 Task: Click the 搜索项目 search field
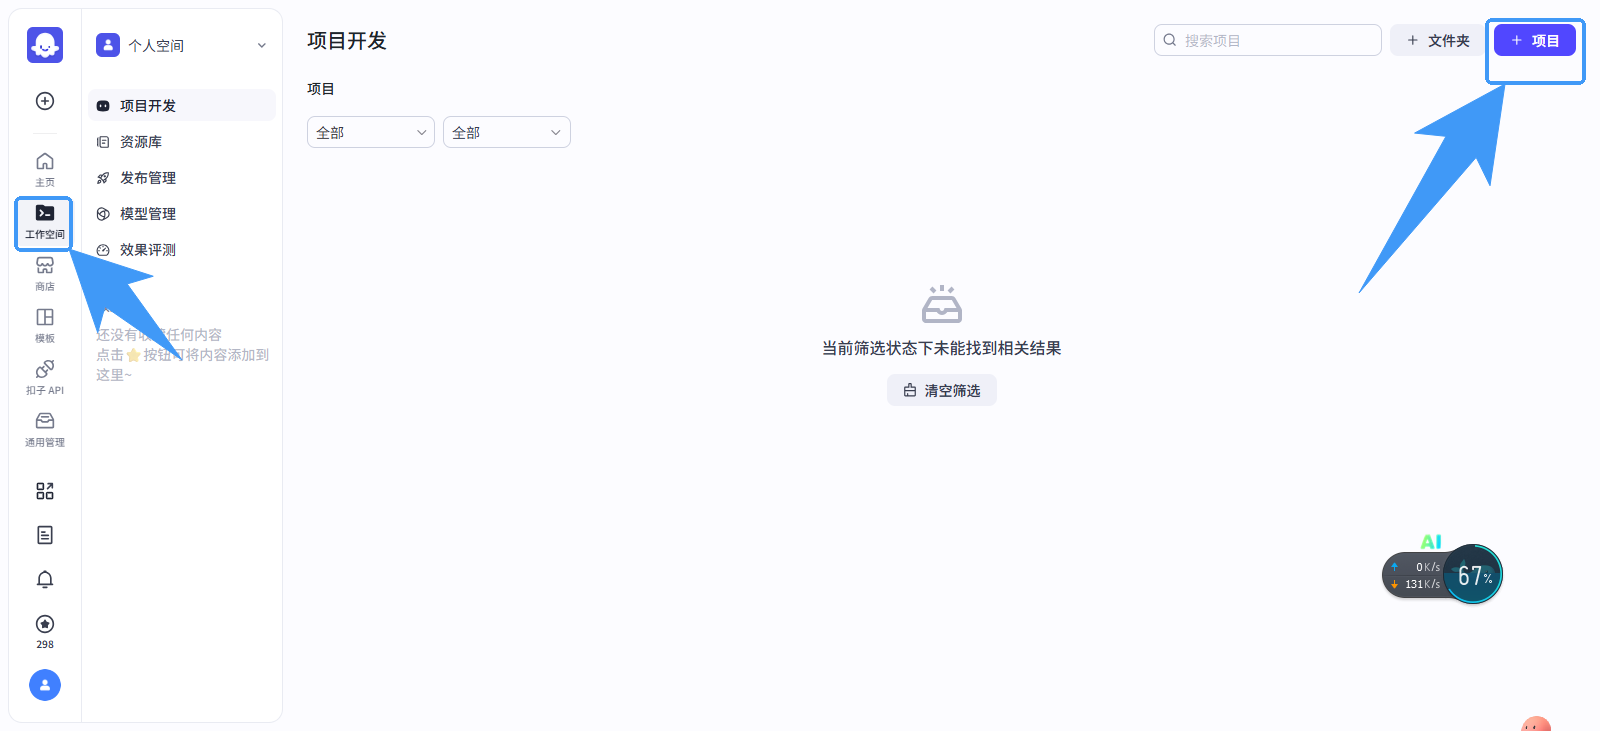tap(1268, 40)
